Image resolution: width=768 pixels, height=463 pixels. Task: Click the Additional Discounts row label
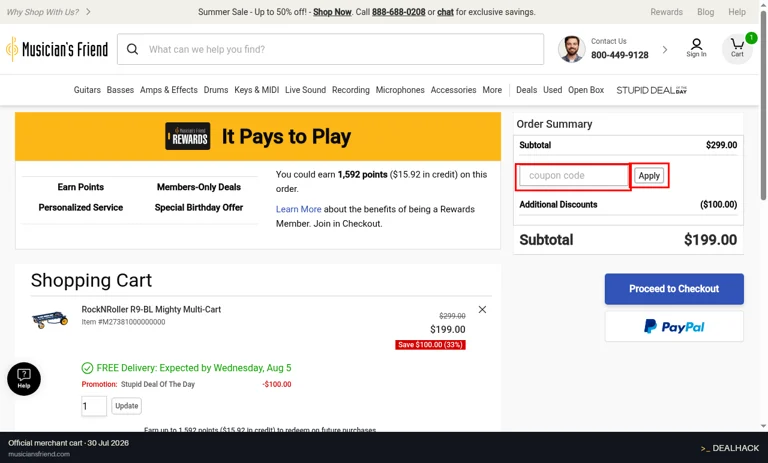point(558,205)
